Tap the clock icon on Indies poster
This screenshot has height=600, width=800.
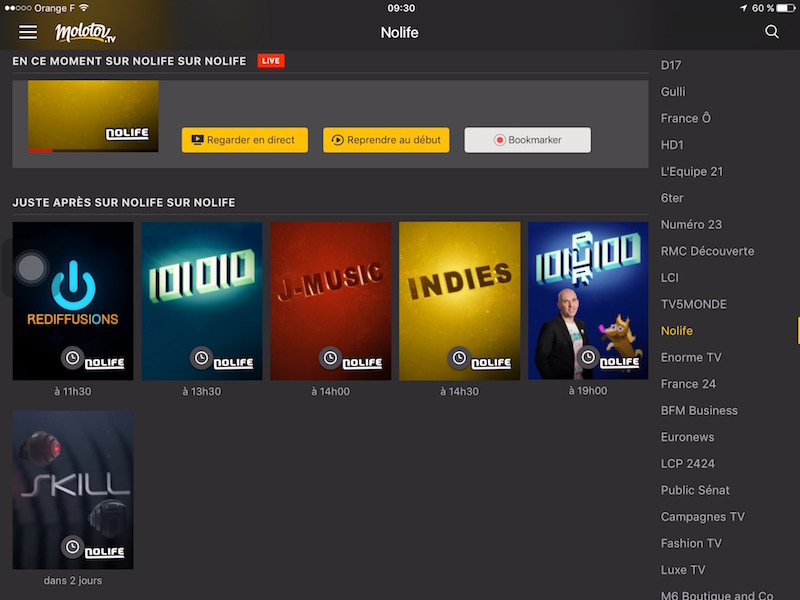point(459,358)
